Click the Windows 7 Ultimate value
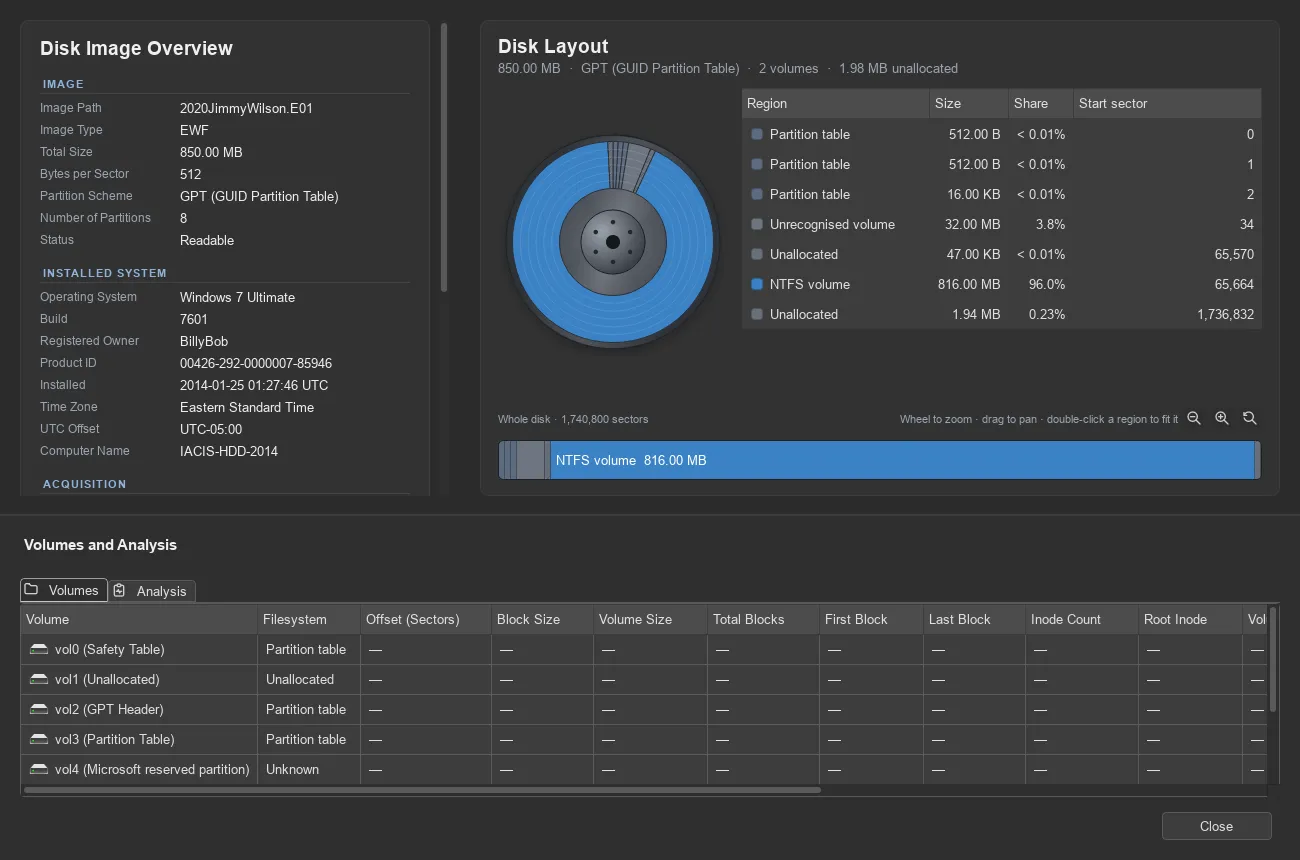The image size is (1300, 860). pyautogui.click(x=237, y=297)
